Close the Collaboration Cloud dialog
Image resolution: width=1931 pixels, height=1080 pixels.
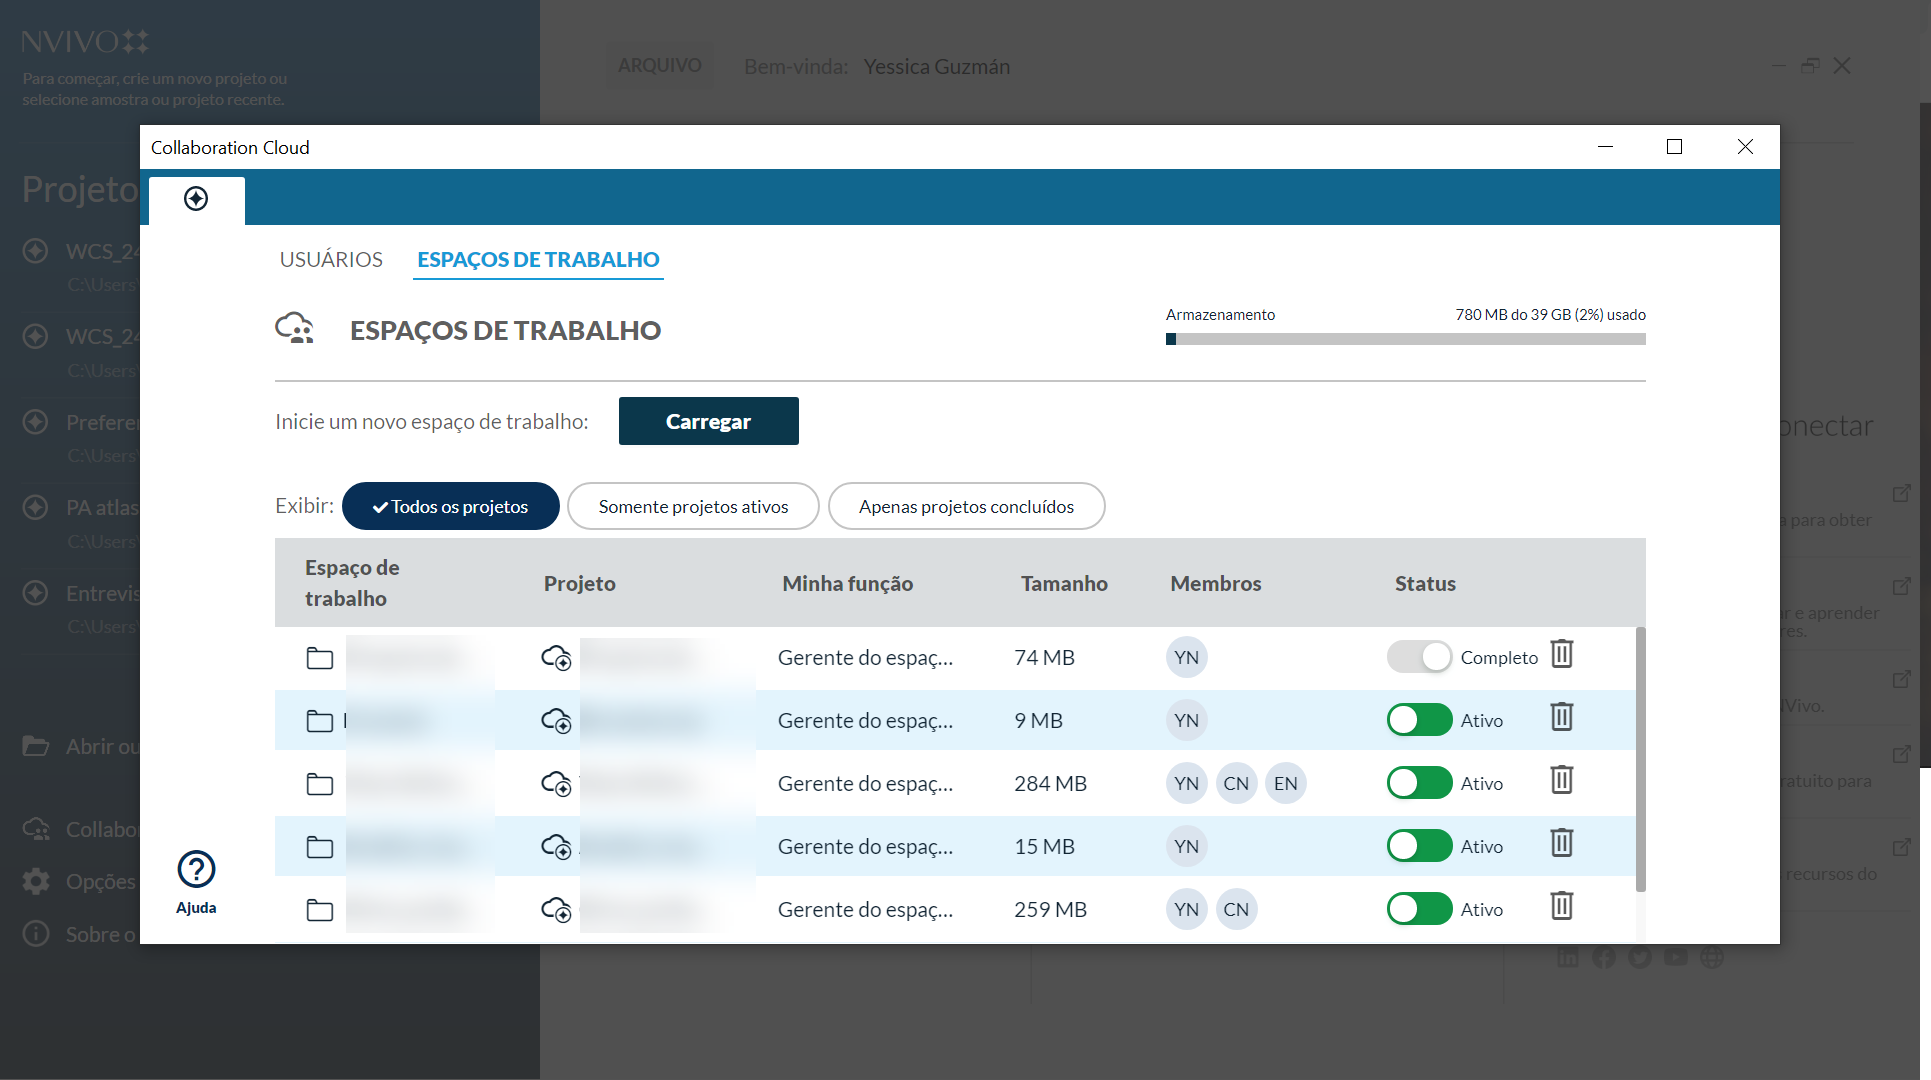pyautogui.click(x=1745, y=147)
